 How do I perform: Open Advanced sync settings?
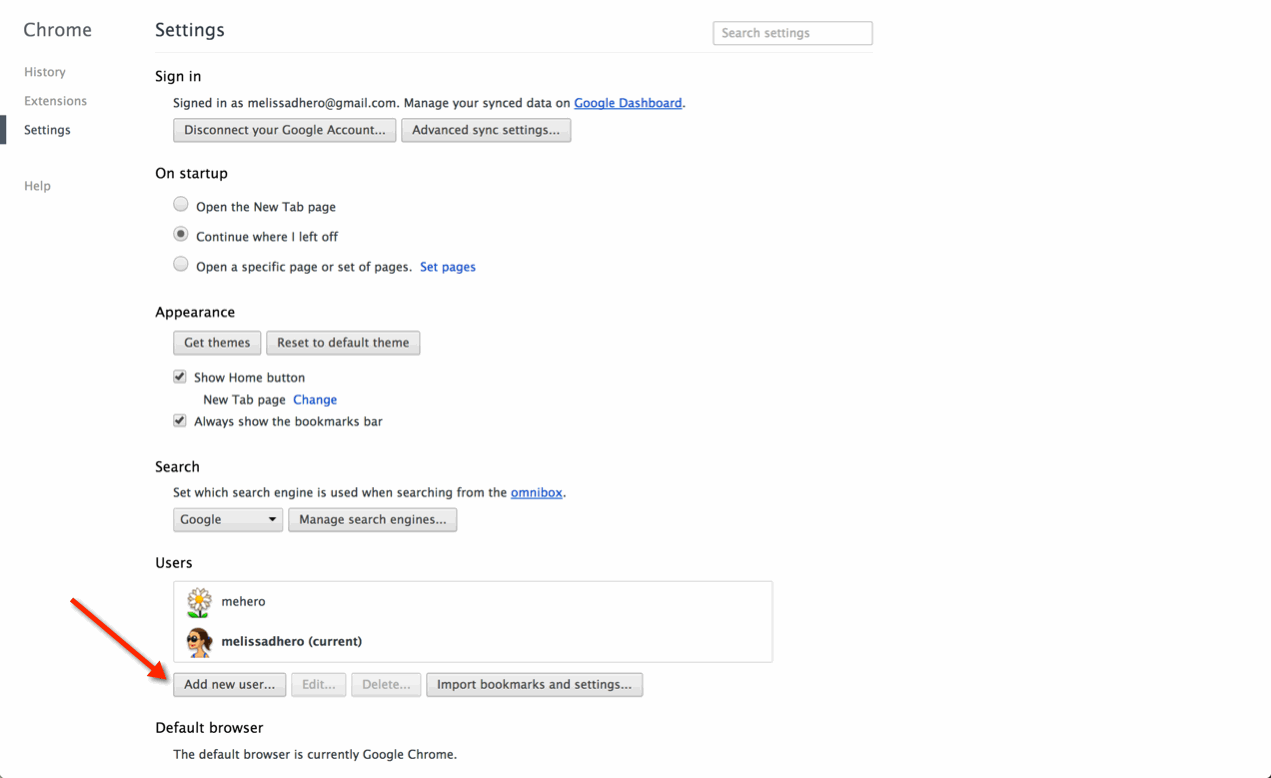pyautogui.click(x=486, y=130)
